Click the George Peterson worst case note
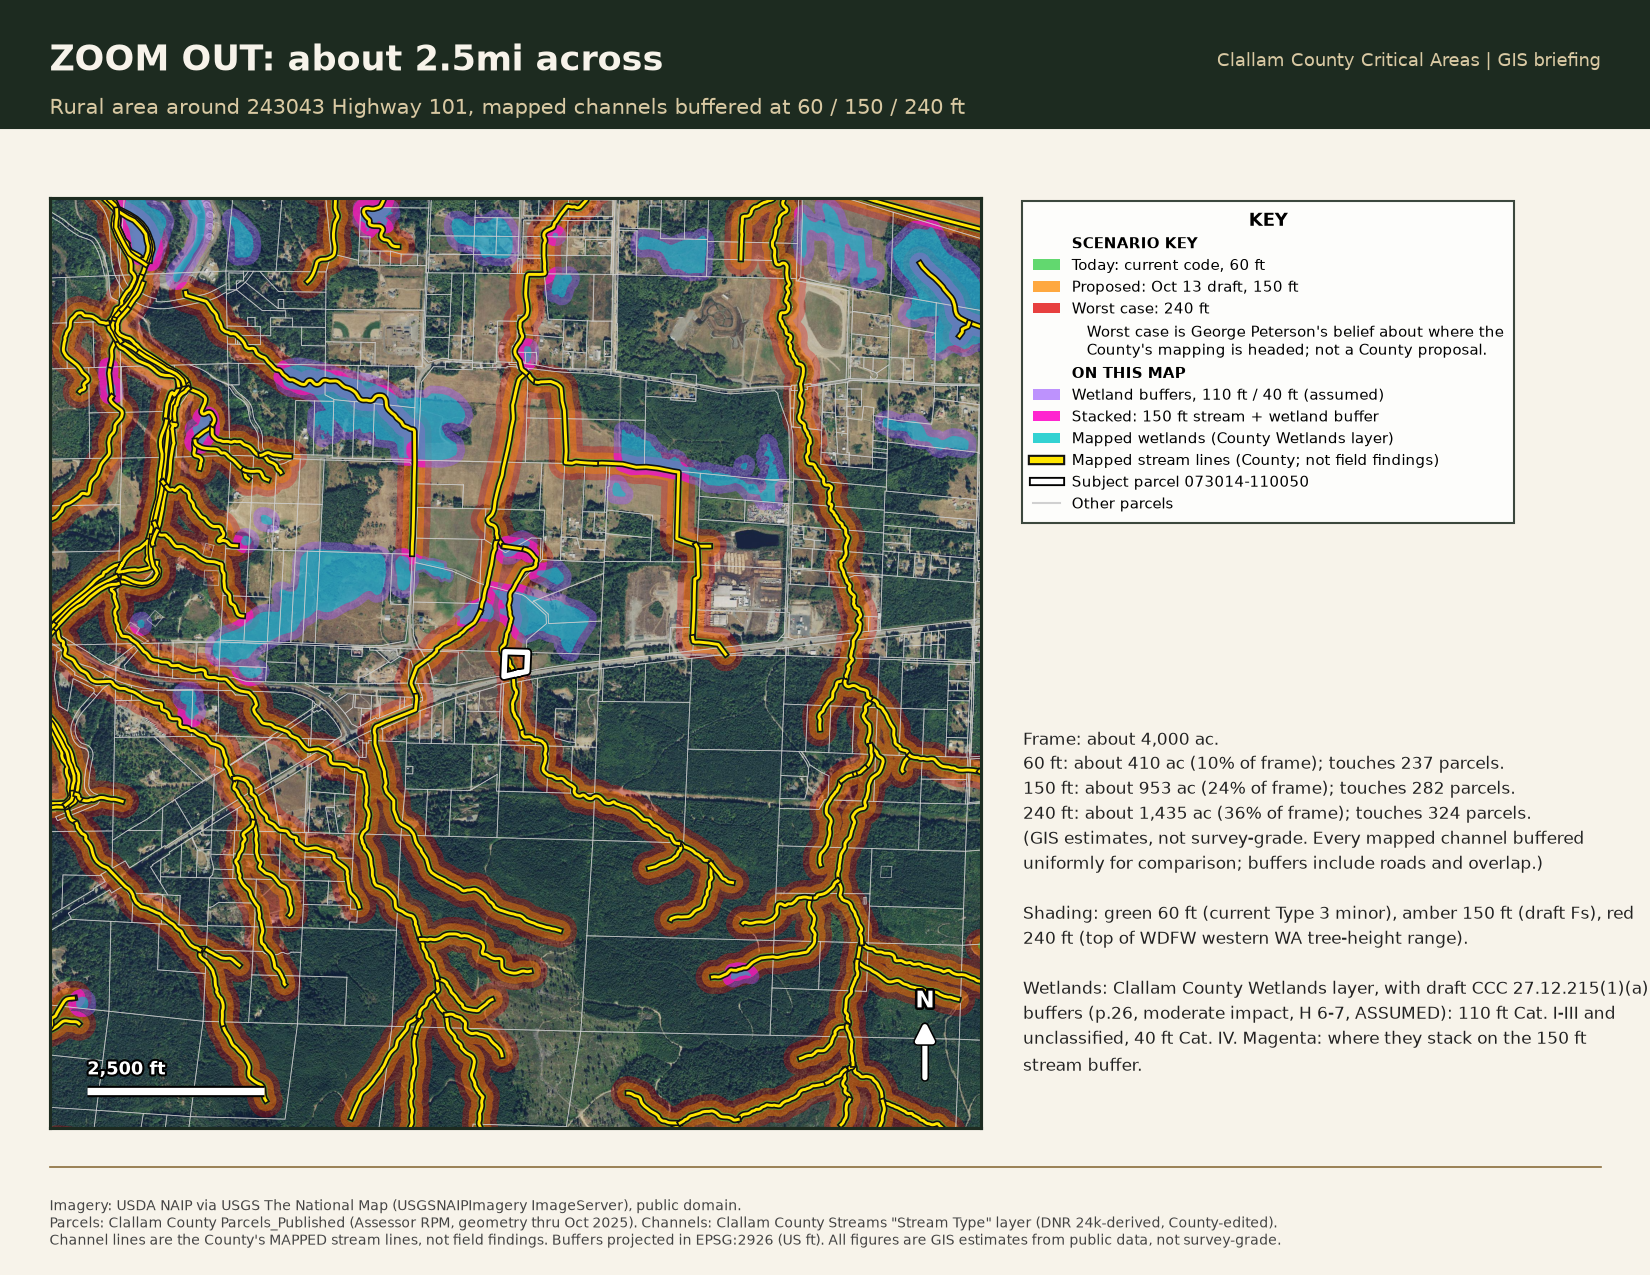 [x=1295, y=341]
